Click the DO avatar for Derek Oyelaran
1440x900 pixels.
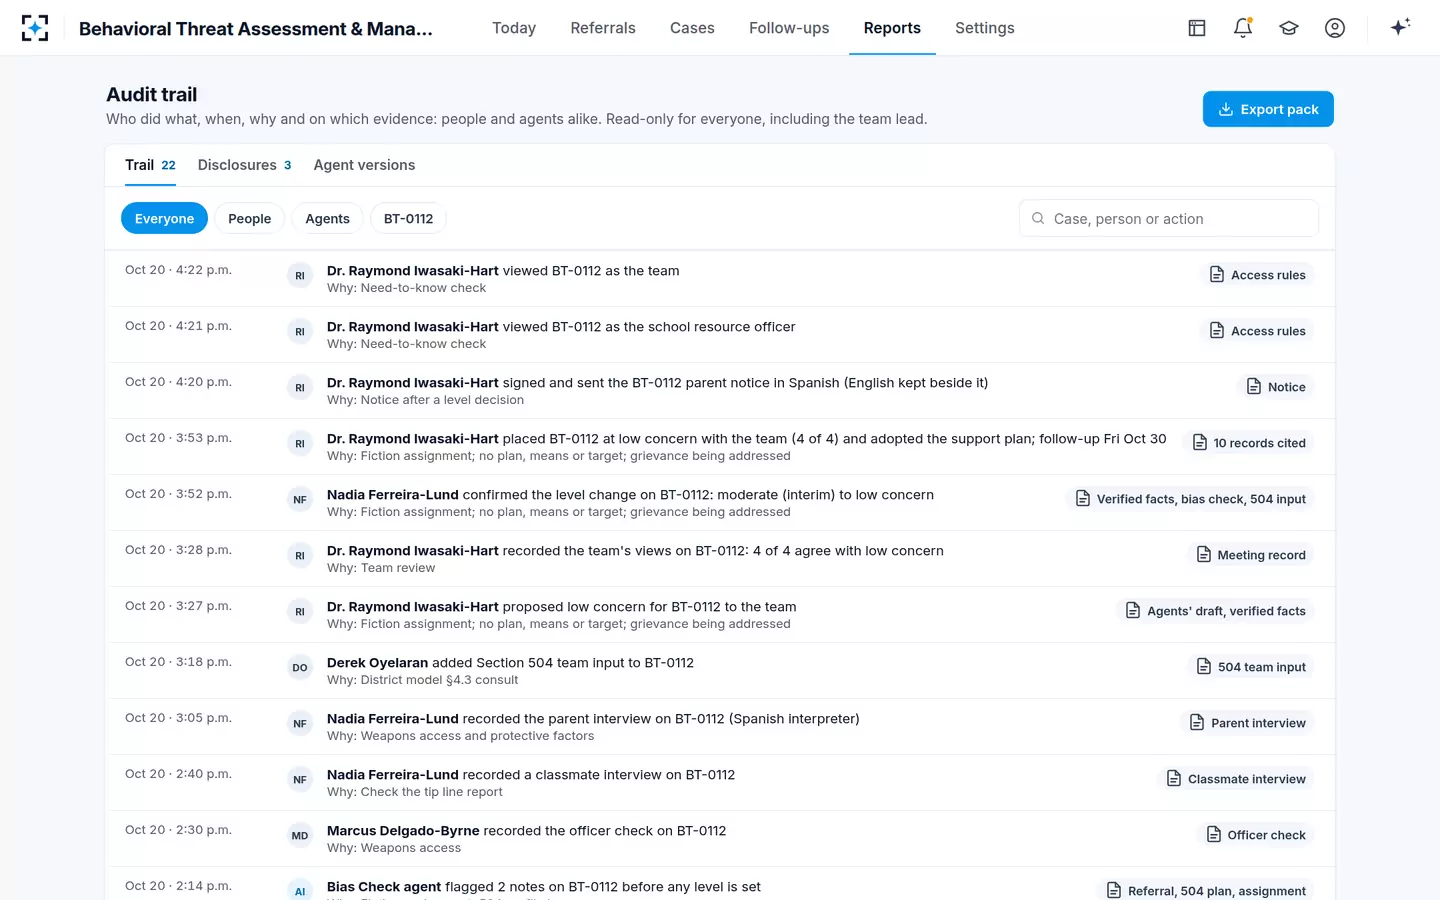pyautogui.click(x=300, y=668)
